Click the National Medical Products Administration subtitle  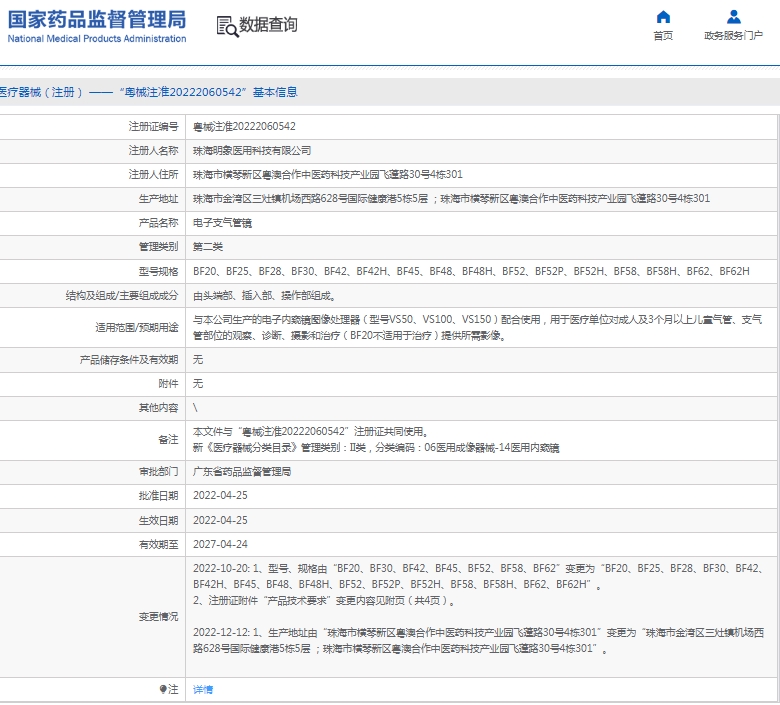coord(97,38)
